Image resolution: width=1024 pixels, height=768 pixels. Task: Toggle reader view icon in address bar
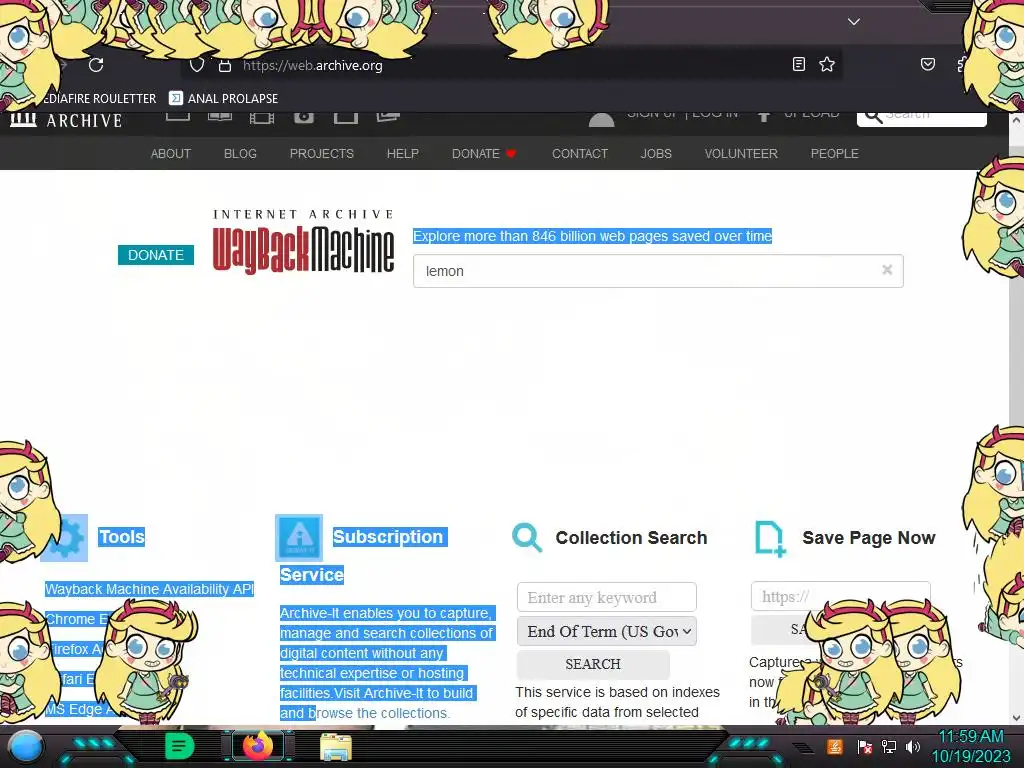tap(798, 64)
